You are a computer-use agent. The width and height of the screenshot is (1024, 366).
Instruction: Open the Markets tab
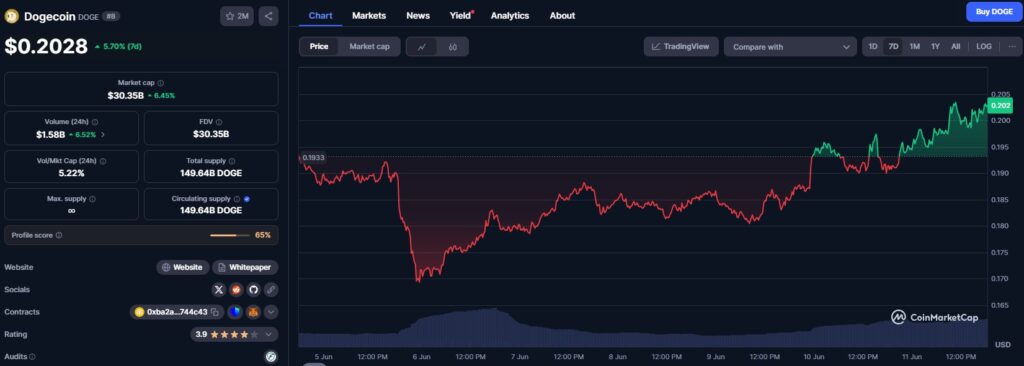(x=369, y=15)
